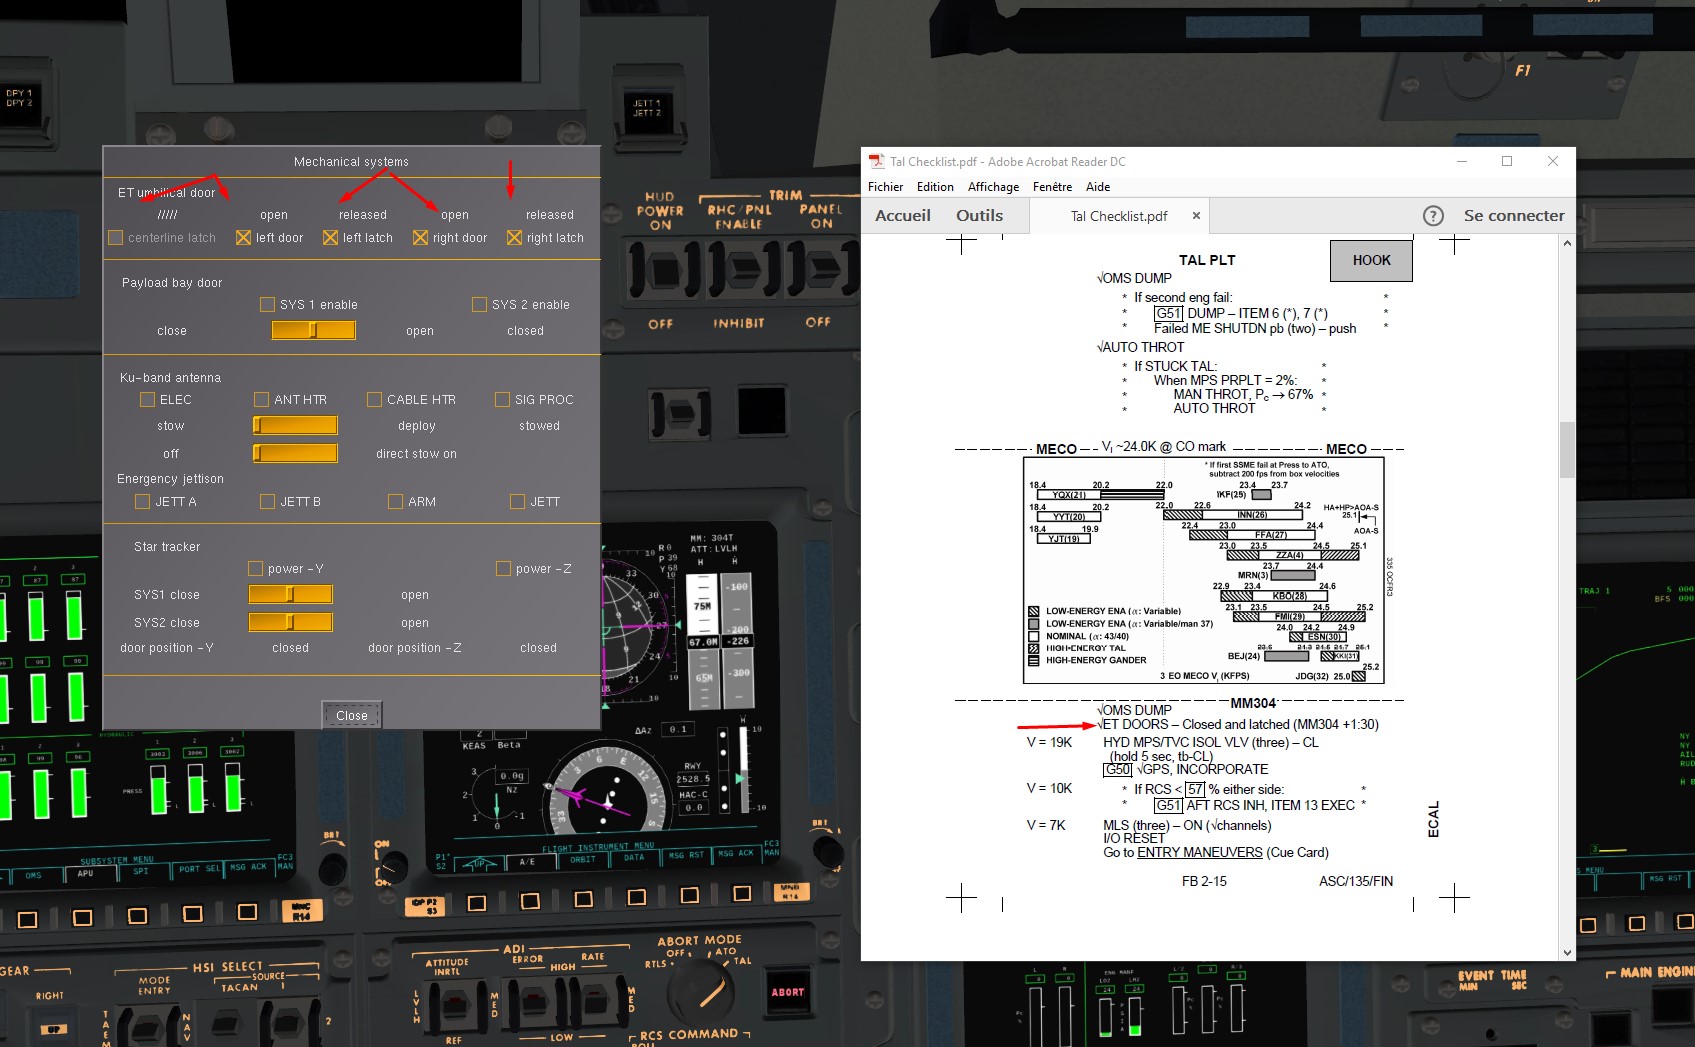Image resolution: width=1695 pixels, height=1047 pixels.
Task: Grab the PDF vertical scrollbar thumb
Action: point(1567,450)
